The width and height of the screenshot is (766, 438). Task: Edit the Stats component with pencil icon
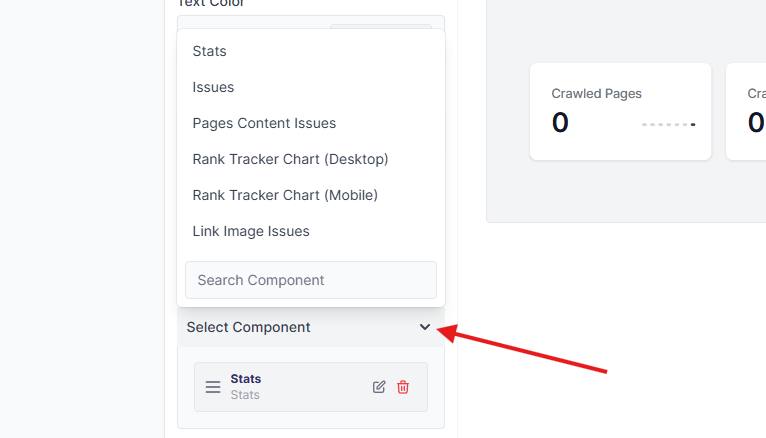pos(379,387)
